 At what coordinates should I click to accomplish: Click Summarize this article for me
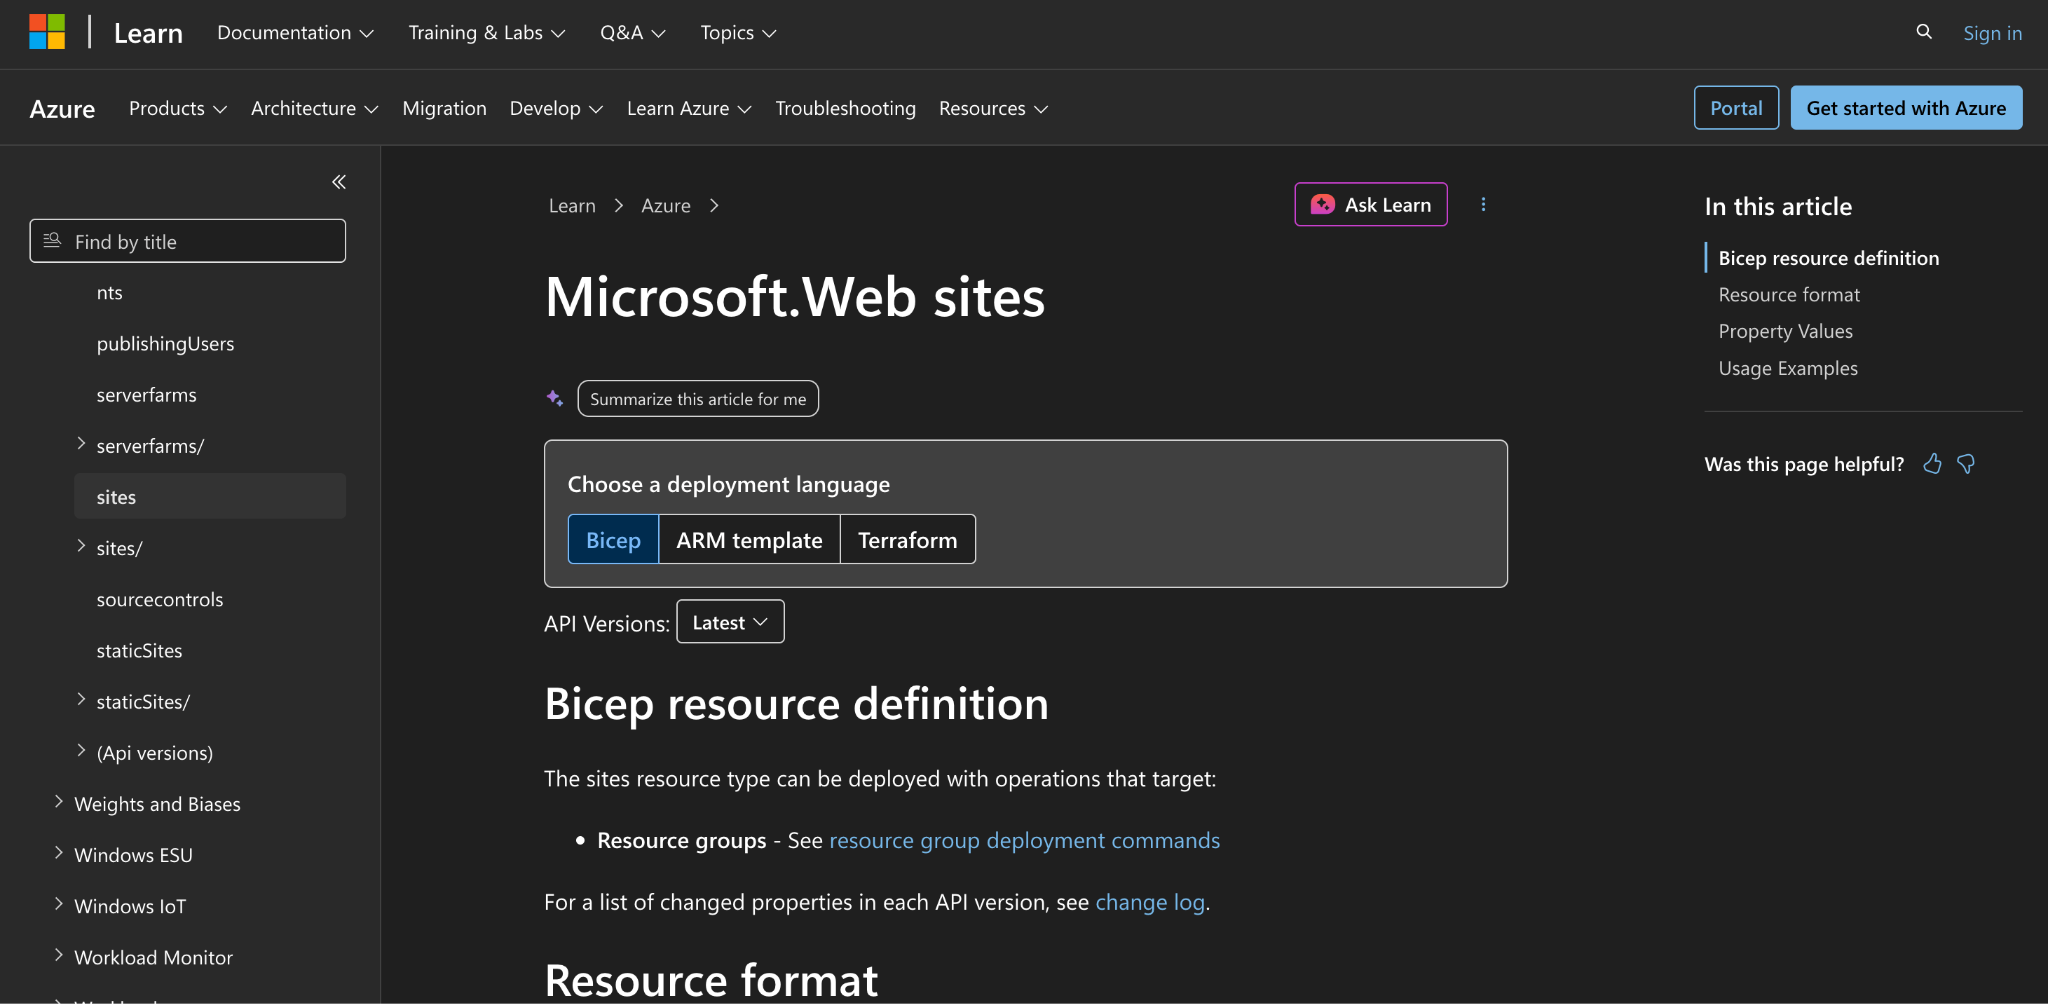click(x=698, y=398)
